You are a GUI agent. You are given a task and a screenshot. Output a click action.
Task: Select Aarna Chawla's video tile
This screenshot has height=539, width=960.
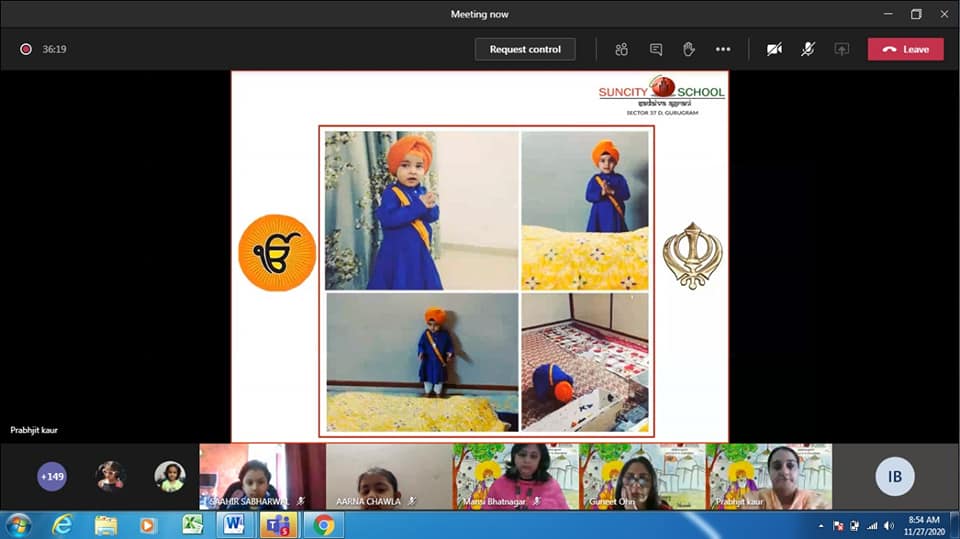tap(389, 477)
